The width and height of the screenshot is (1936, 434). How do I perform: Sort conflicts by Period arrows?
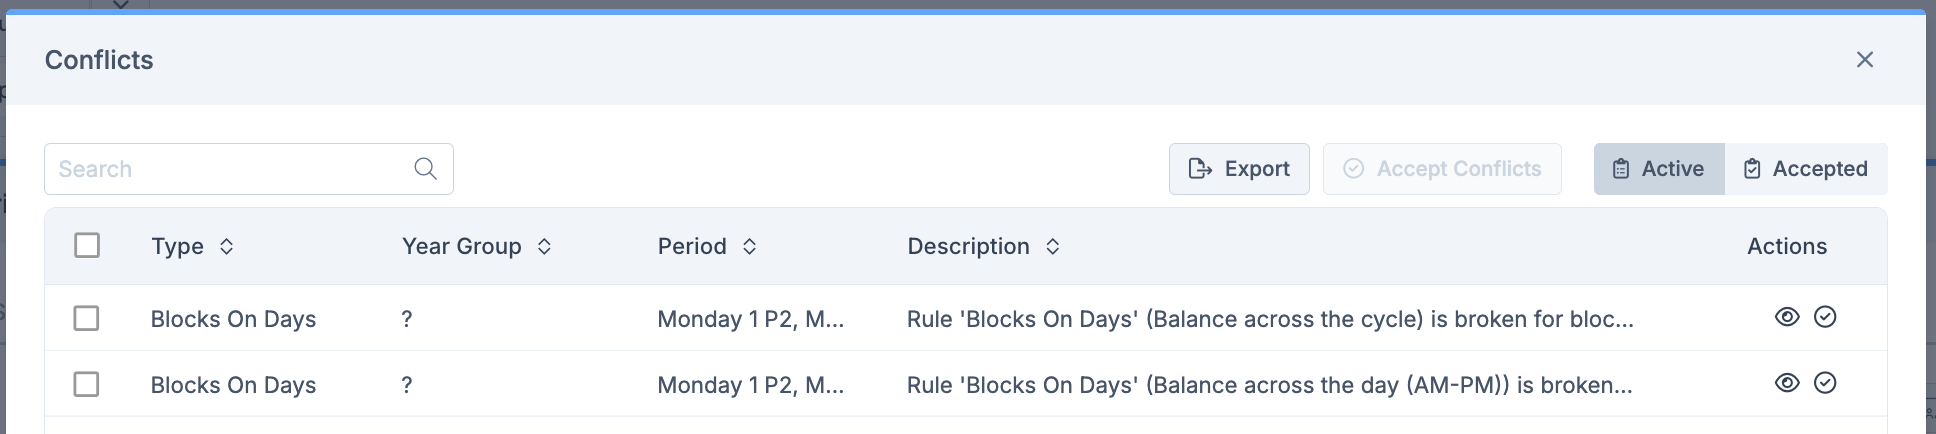click(749, 247)
